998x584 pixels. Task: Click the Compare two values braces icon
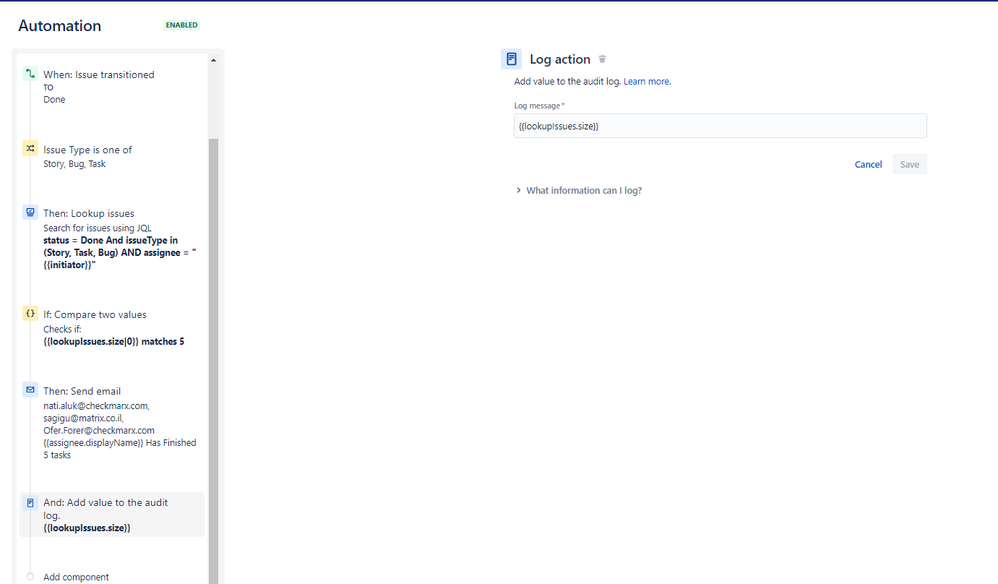tap(30, 313)
